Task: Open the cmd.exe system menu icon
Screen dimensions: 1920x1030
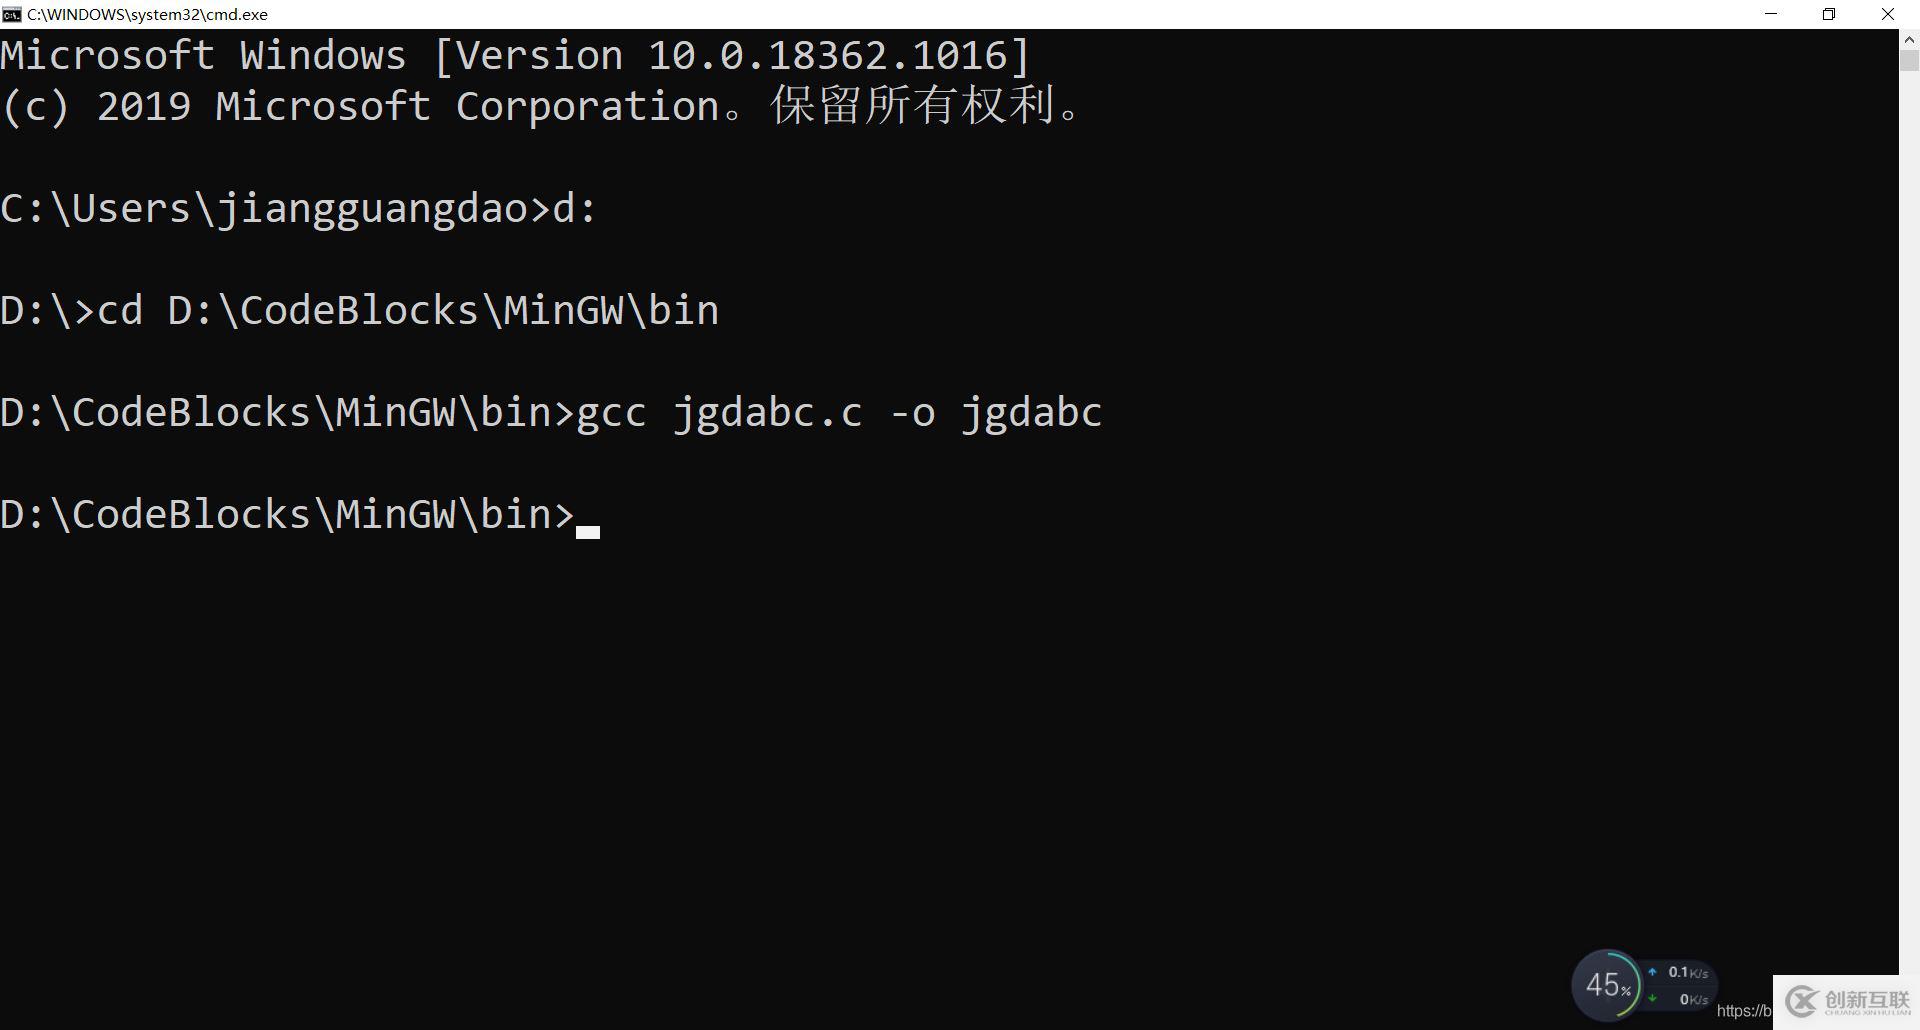Action: (12, 14)
